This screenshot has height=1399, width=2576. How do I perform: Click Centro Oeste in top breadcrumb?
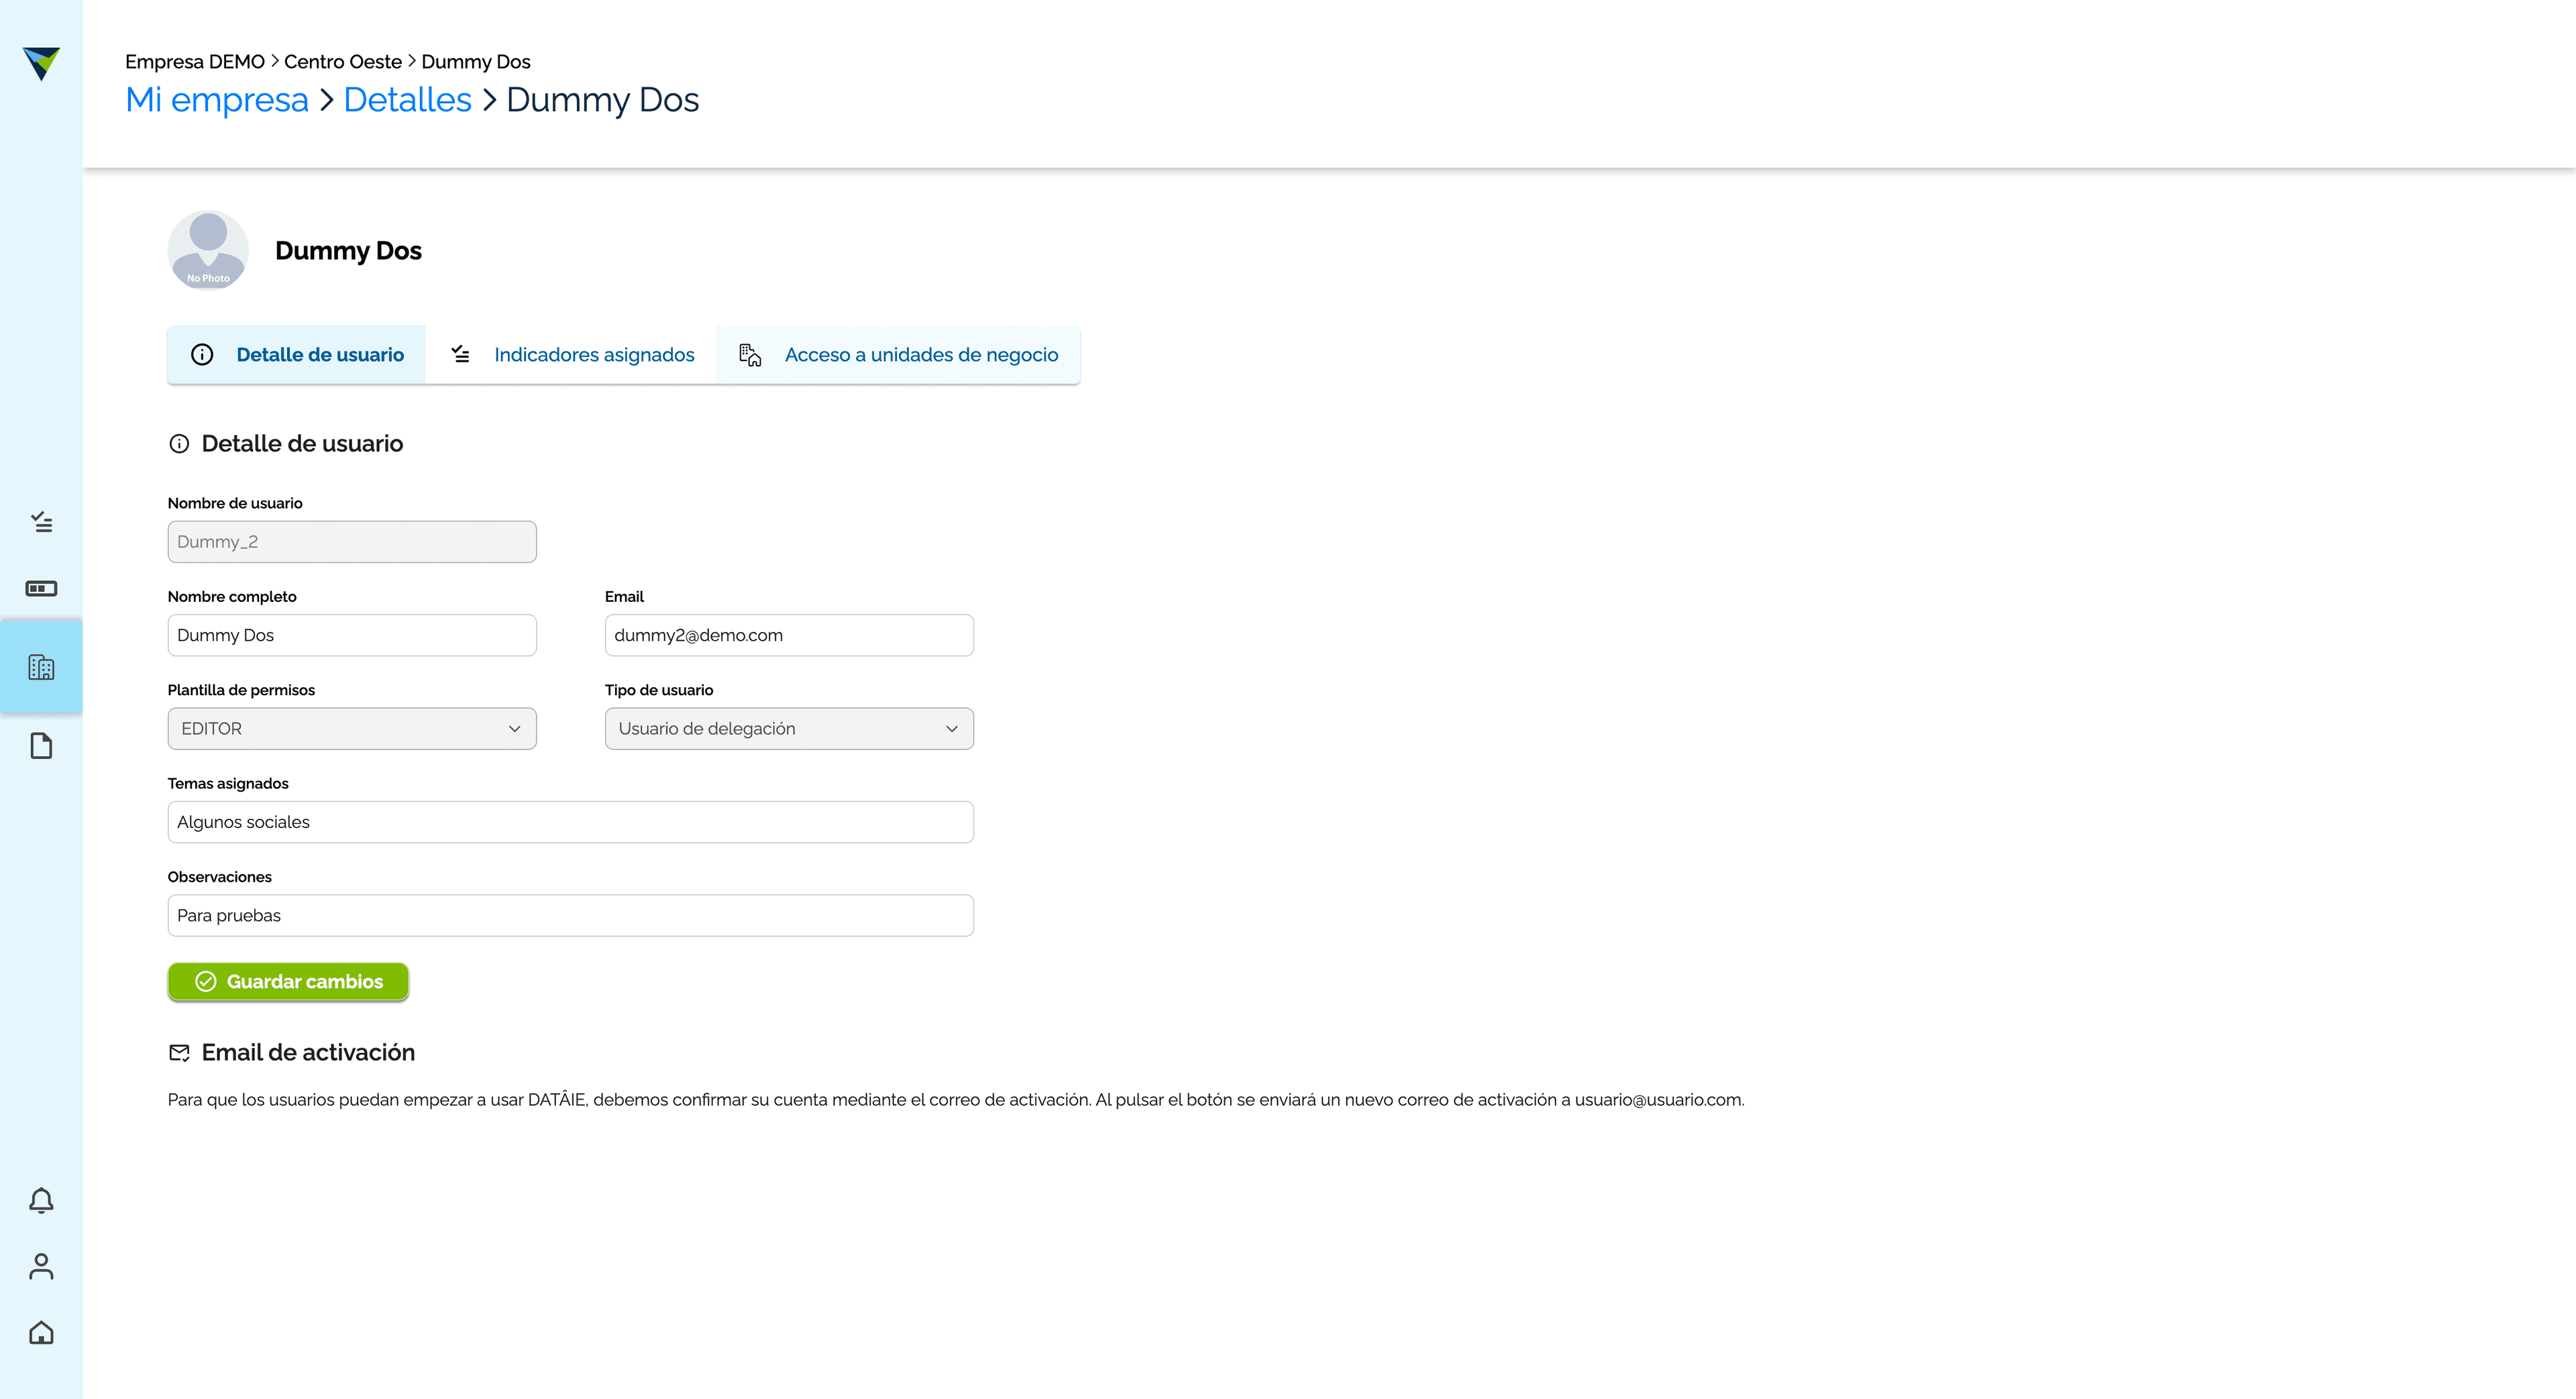343,62
